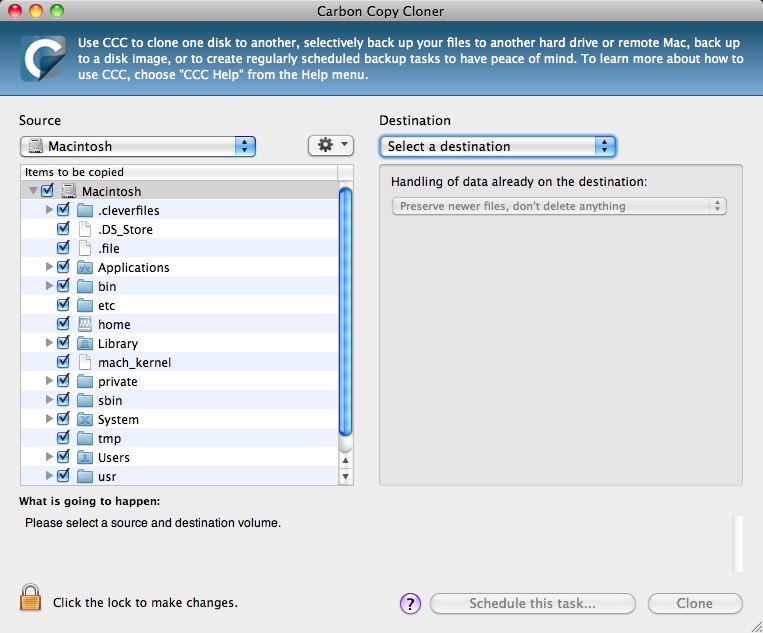
Task: Uncheck the .DS_Store checkbox
Action: pos(64,229)
